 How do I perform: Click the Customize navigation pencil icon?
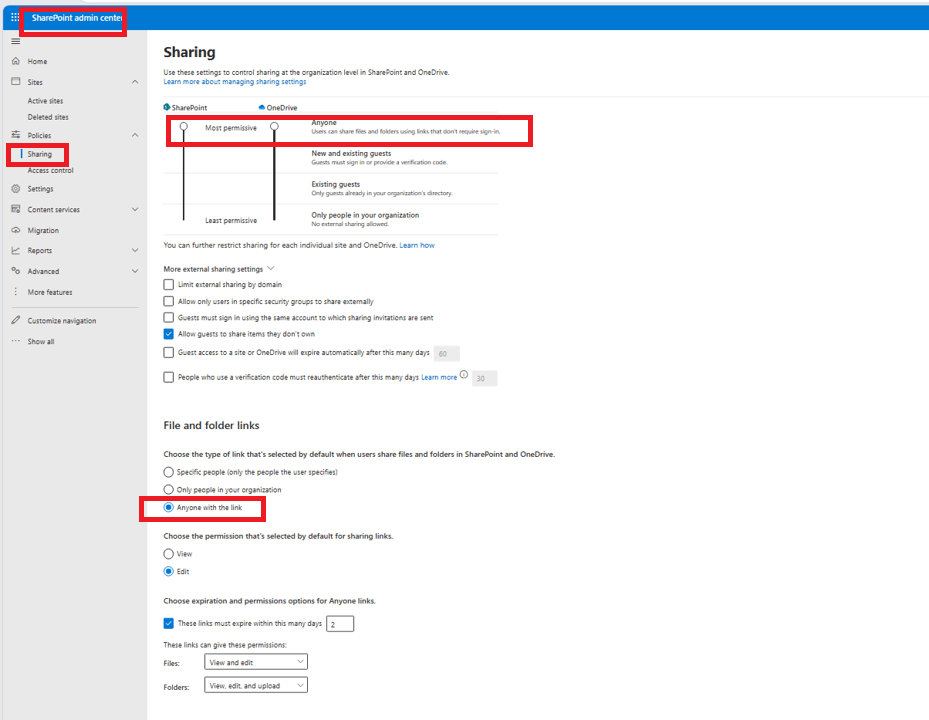(15, 320)
